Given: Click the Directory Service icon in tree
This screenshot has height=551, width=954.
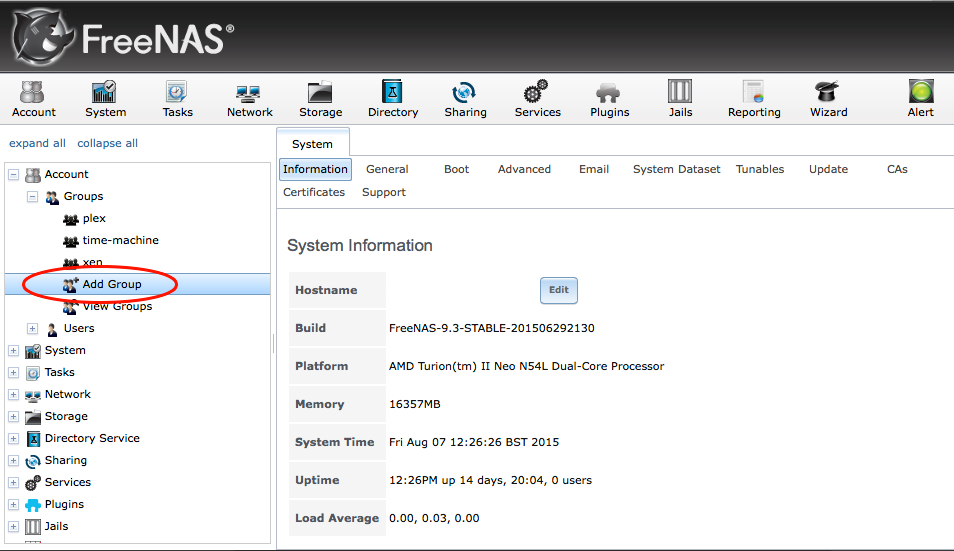Looking at the screenshot, I should click(x=33, y=438).
